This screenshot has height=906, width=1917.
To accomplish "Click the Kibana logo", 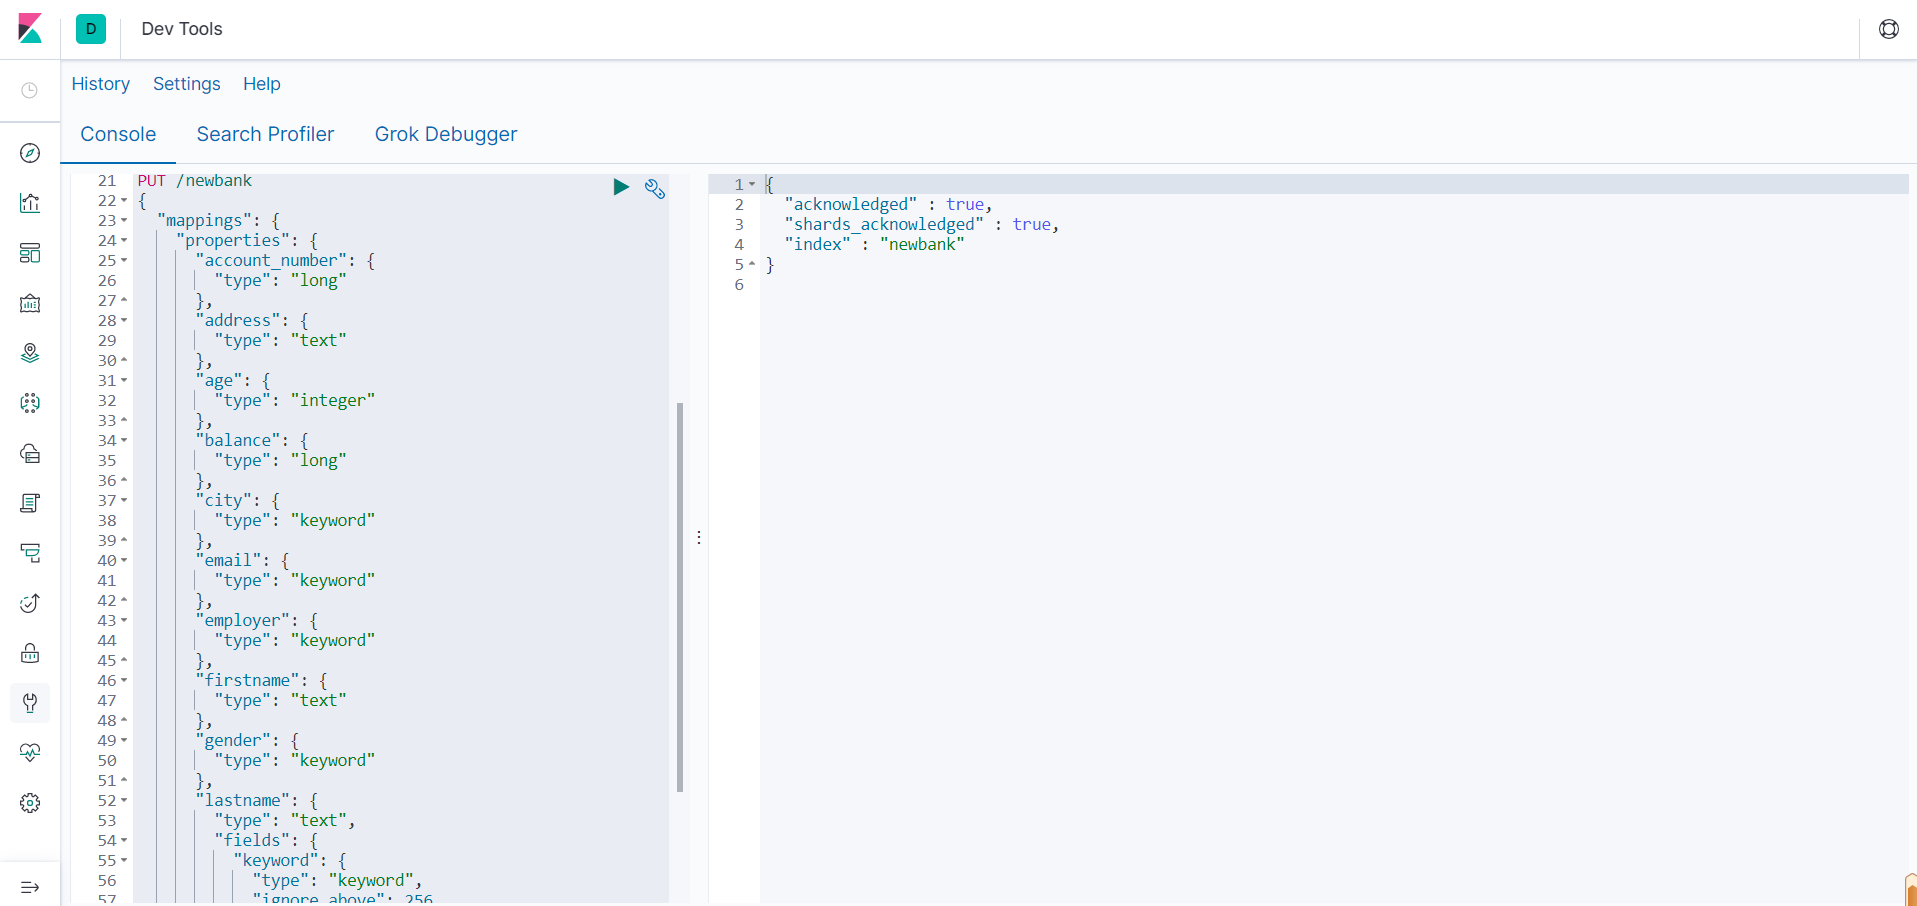I will tap(30, 29).
